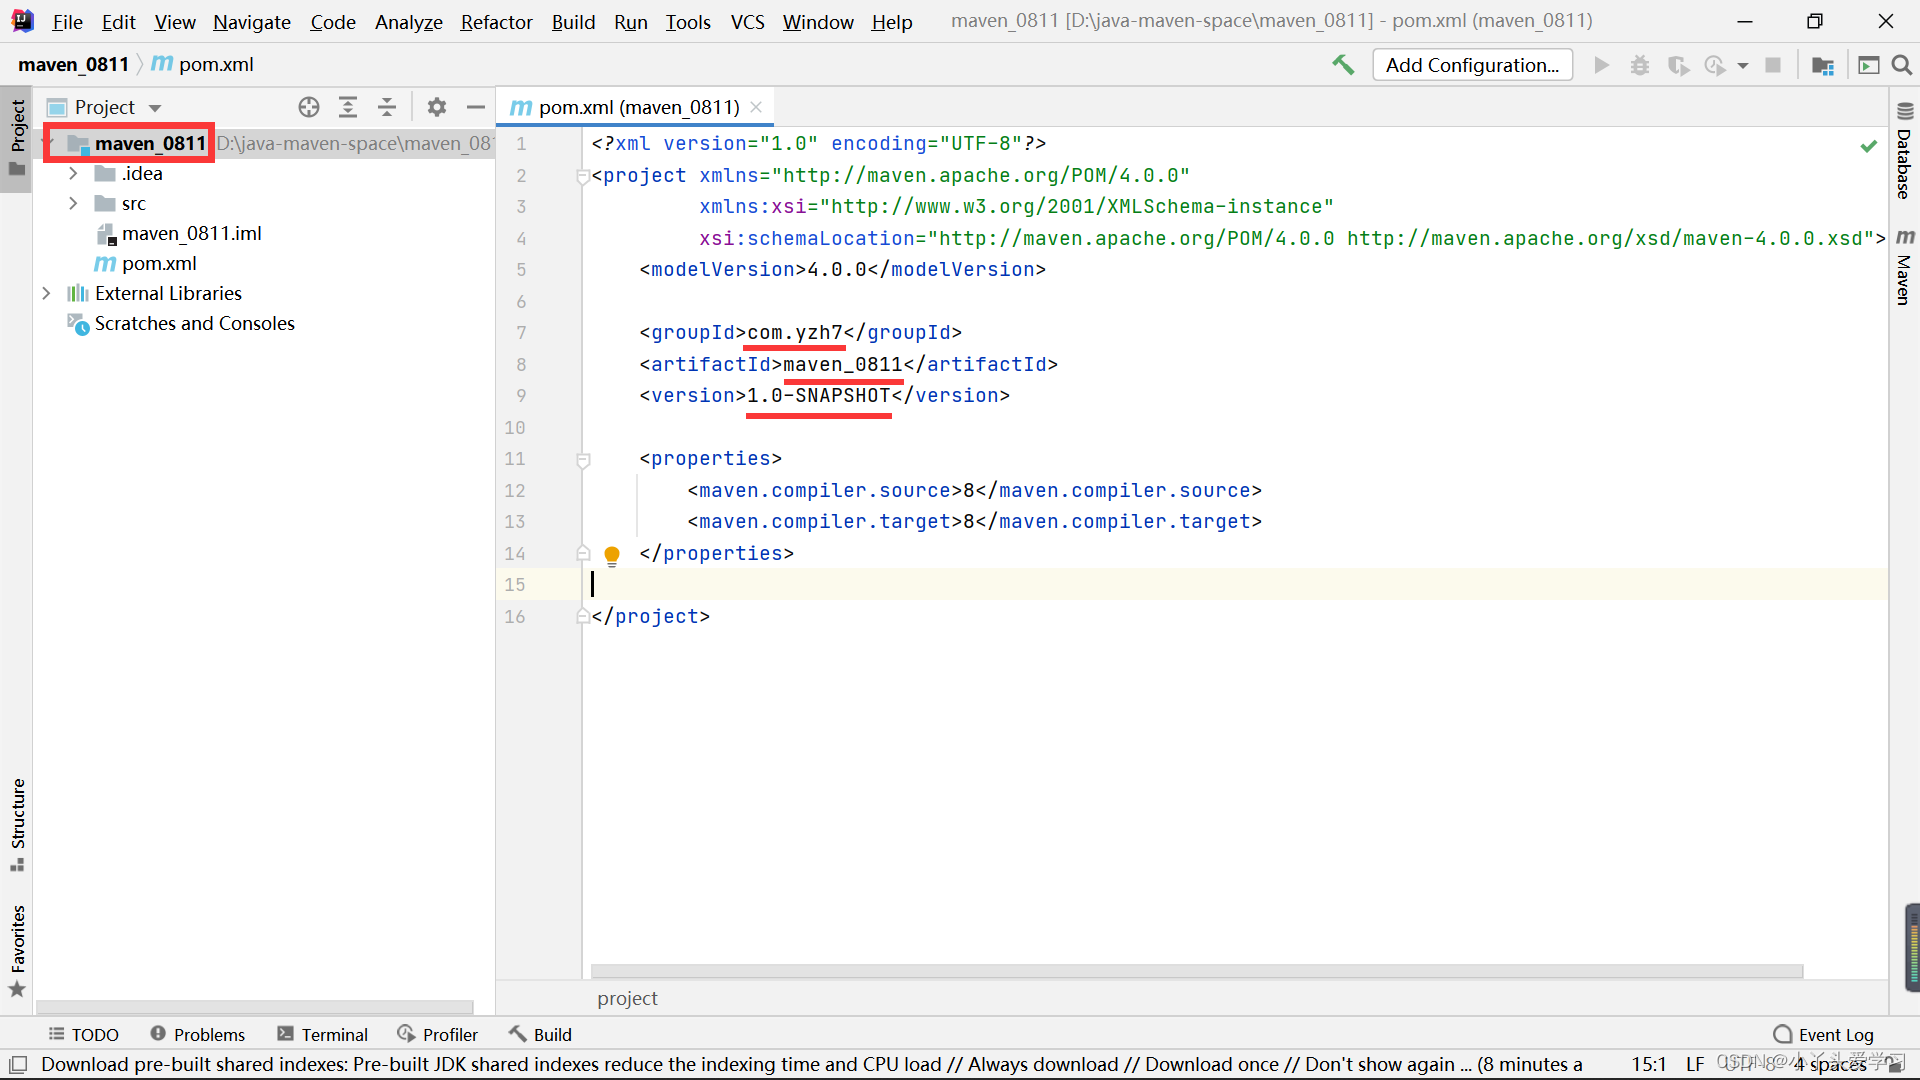This screenshot has height=1080, width=1920.
Task: Click the Run arrow icon in toolbar
Action: [x=1601, y=65]
